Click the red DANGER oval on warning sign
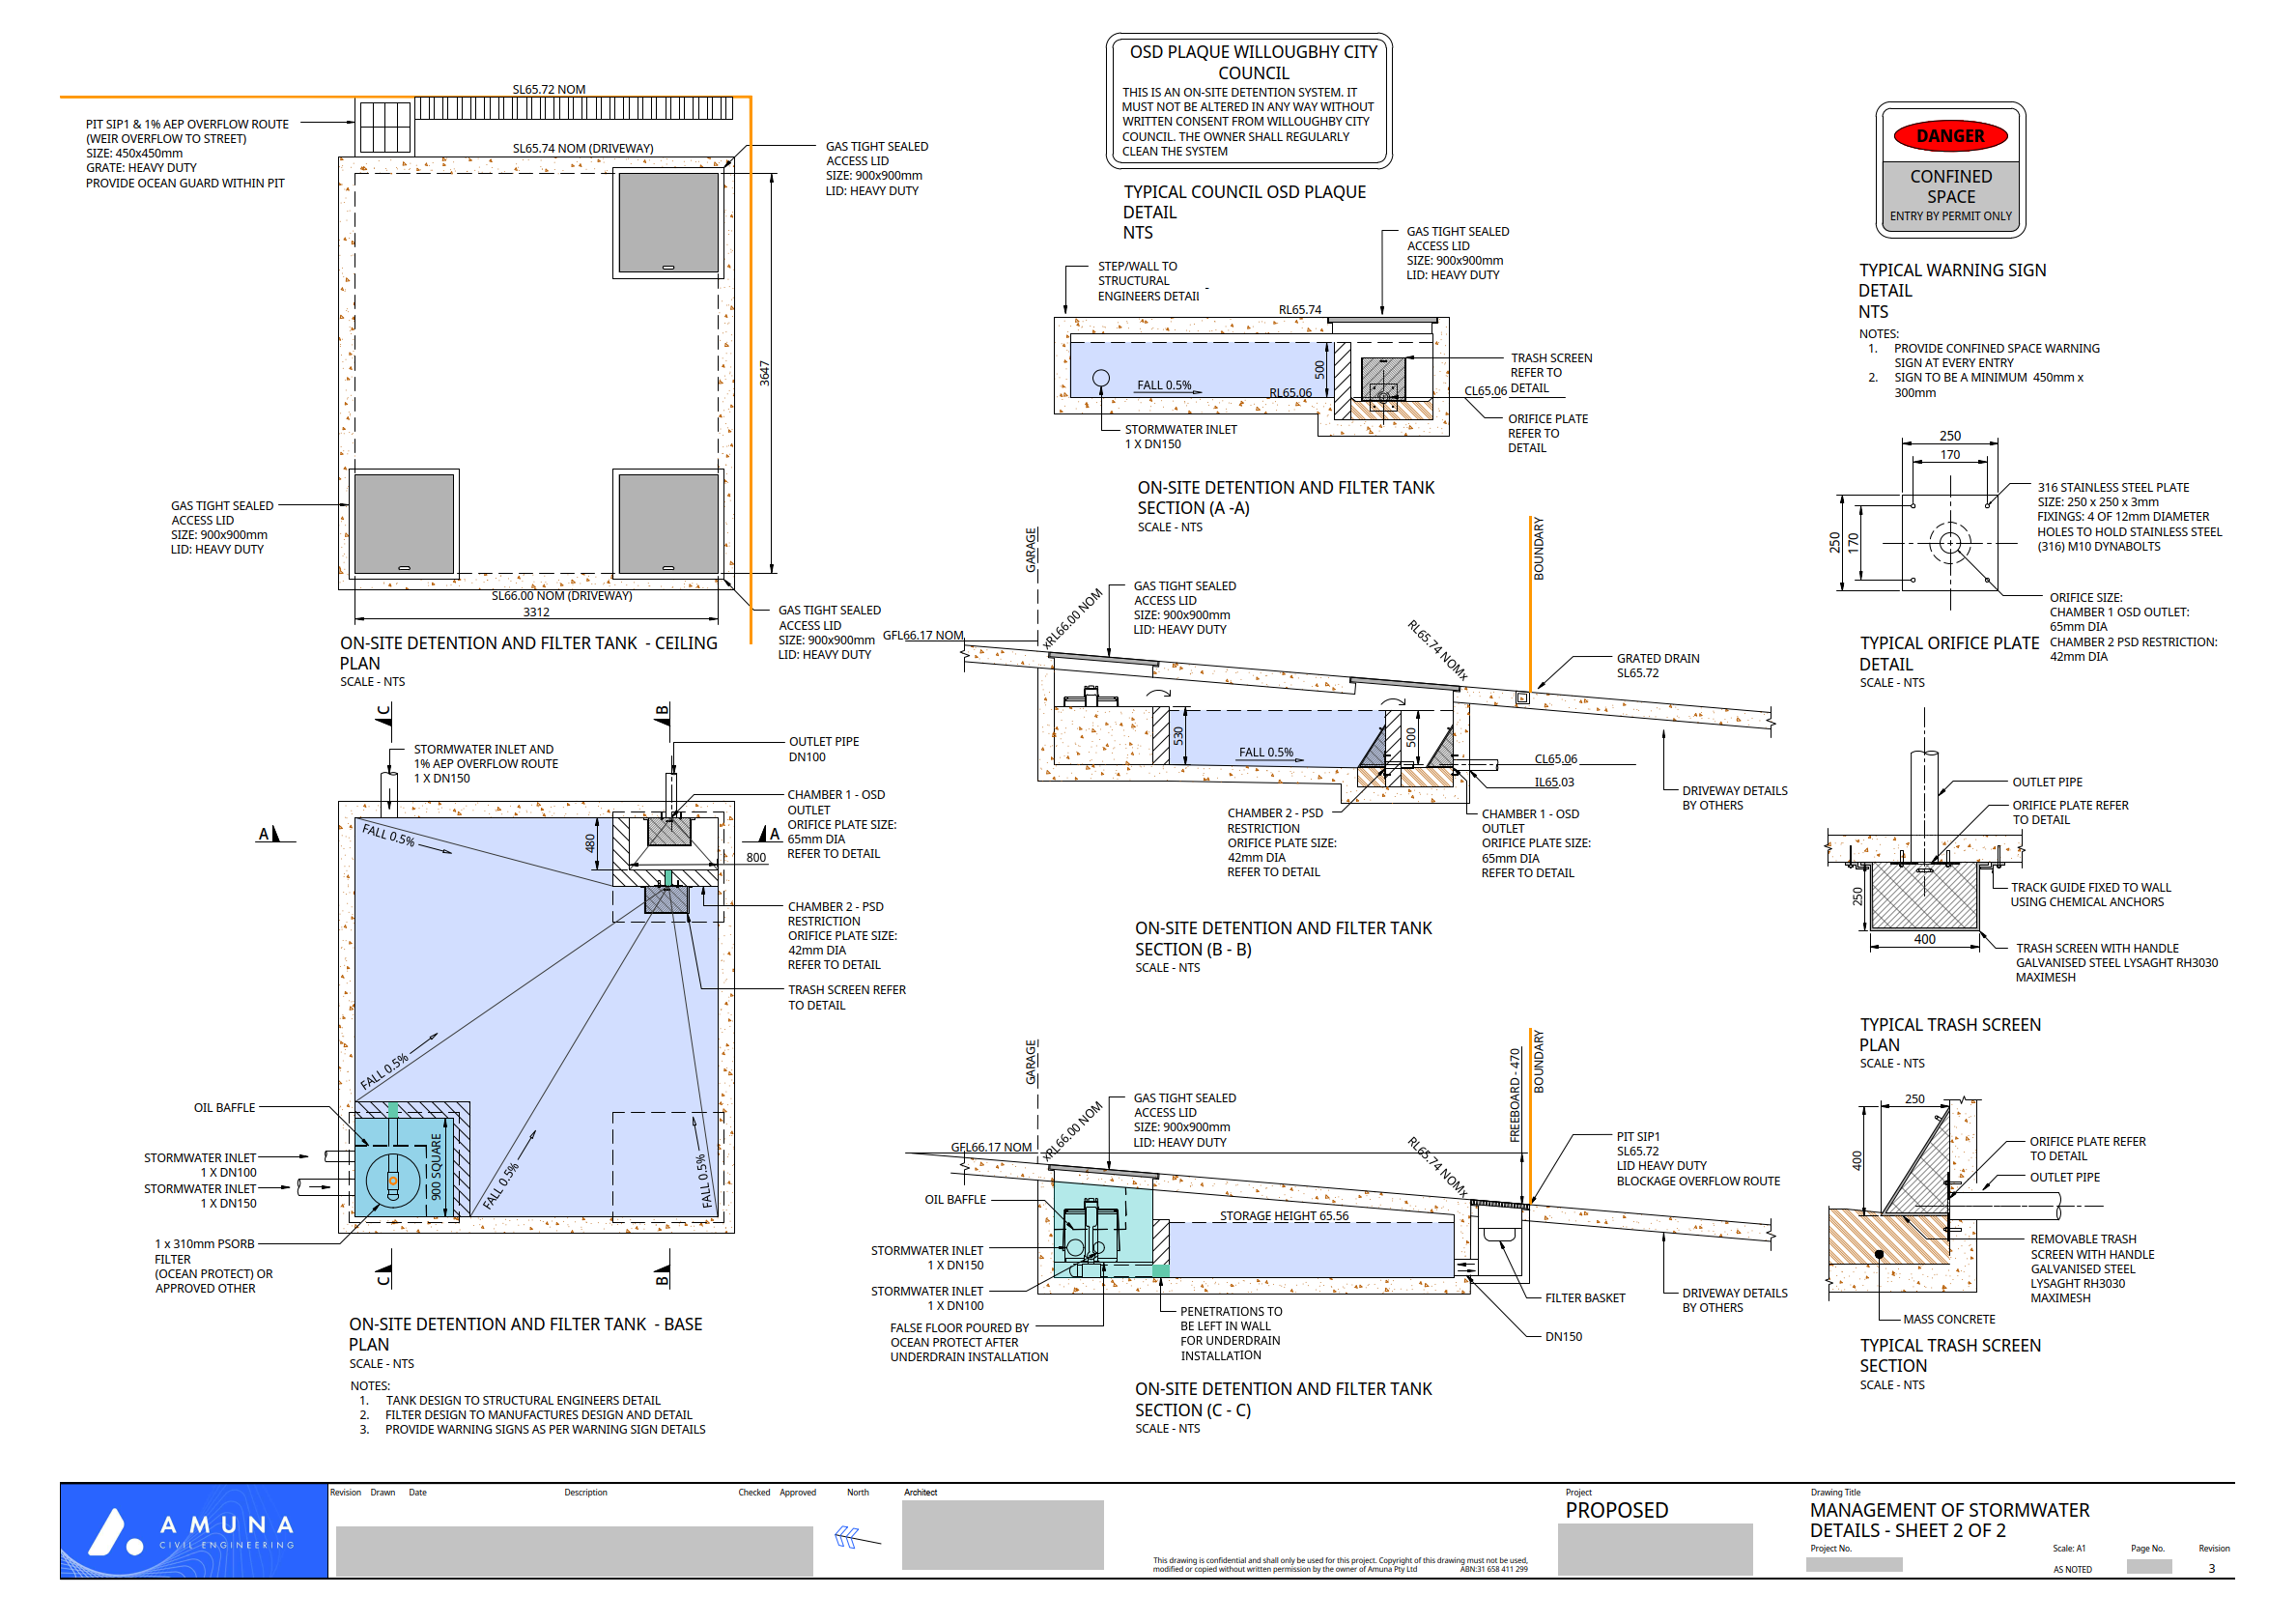The width and height of the screenshot is (2296, 1623). (x=1950, y=136)
